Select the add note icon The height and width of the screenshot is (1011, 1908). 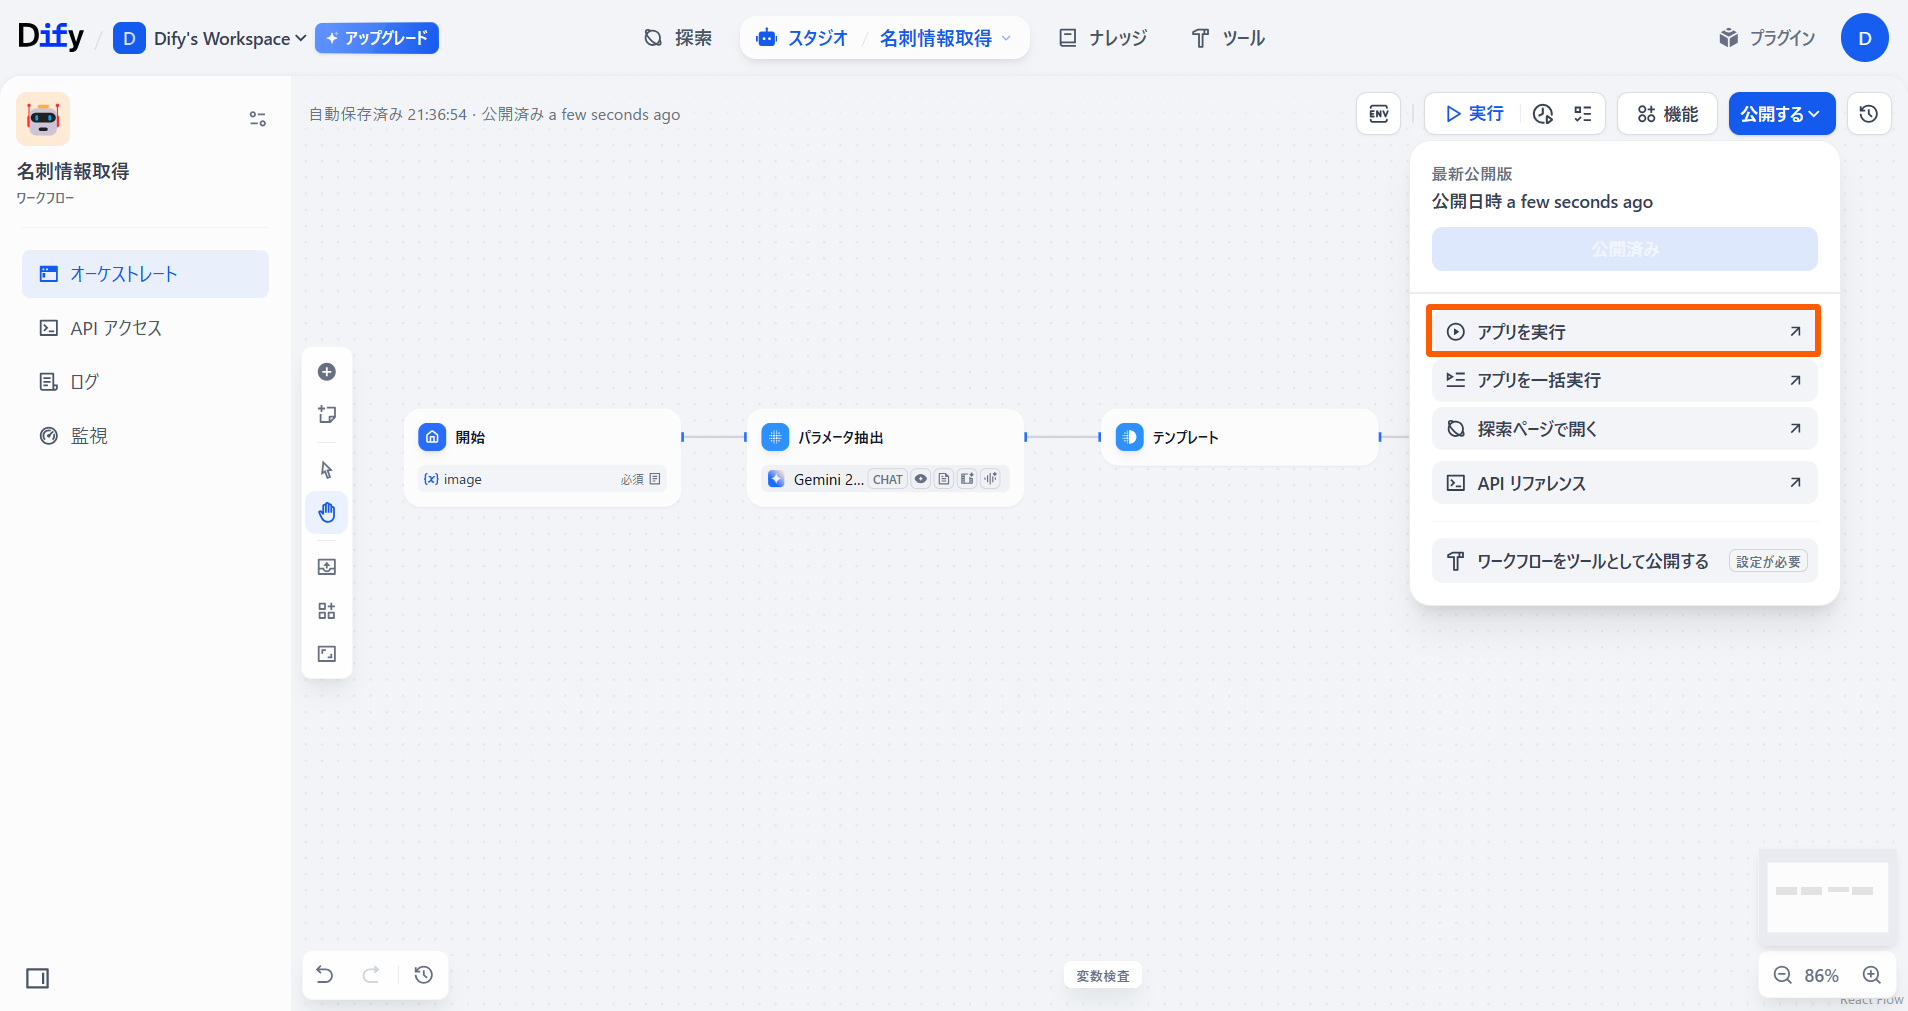click(x=326, y=415)
